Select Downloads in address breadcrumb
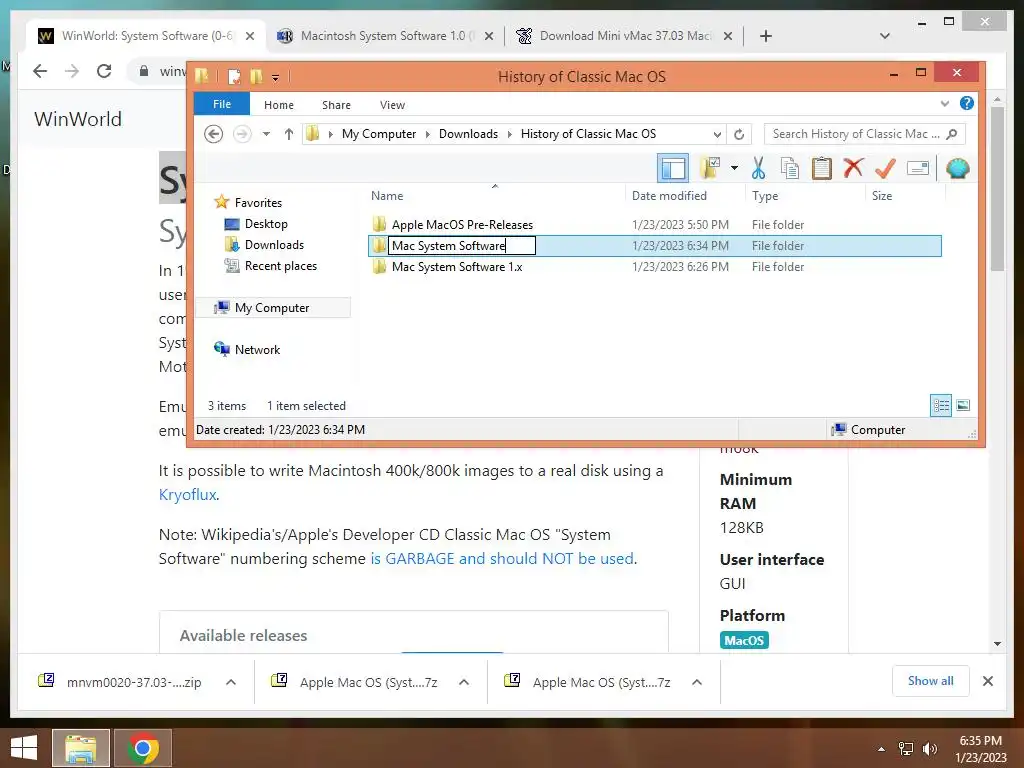The width and height of the screenshot is (1024, 768). [468, 134]
